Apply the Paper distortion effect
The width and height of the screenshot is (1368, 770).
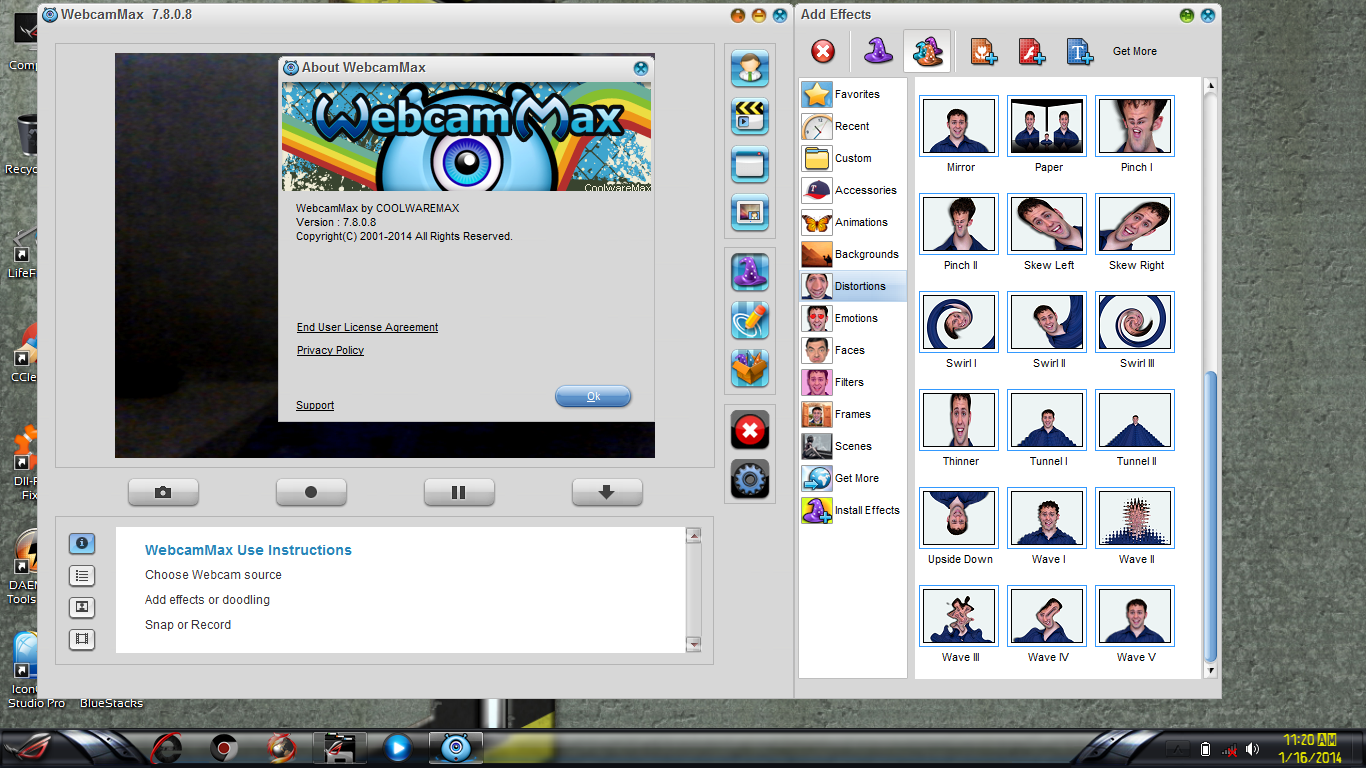1047,126
